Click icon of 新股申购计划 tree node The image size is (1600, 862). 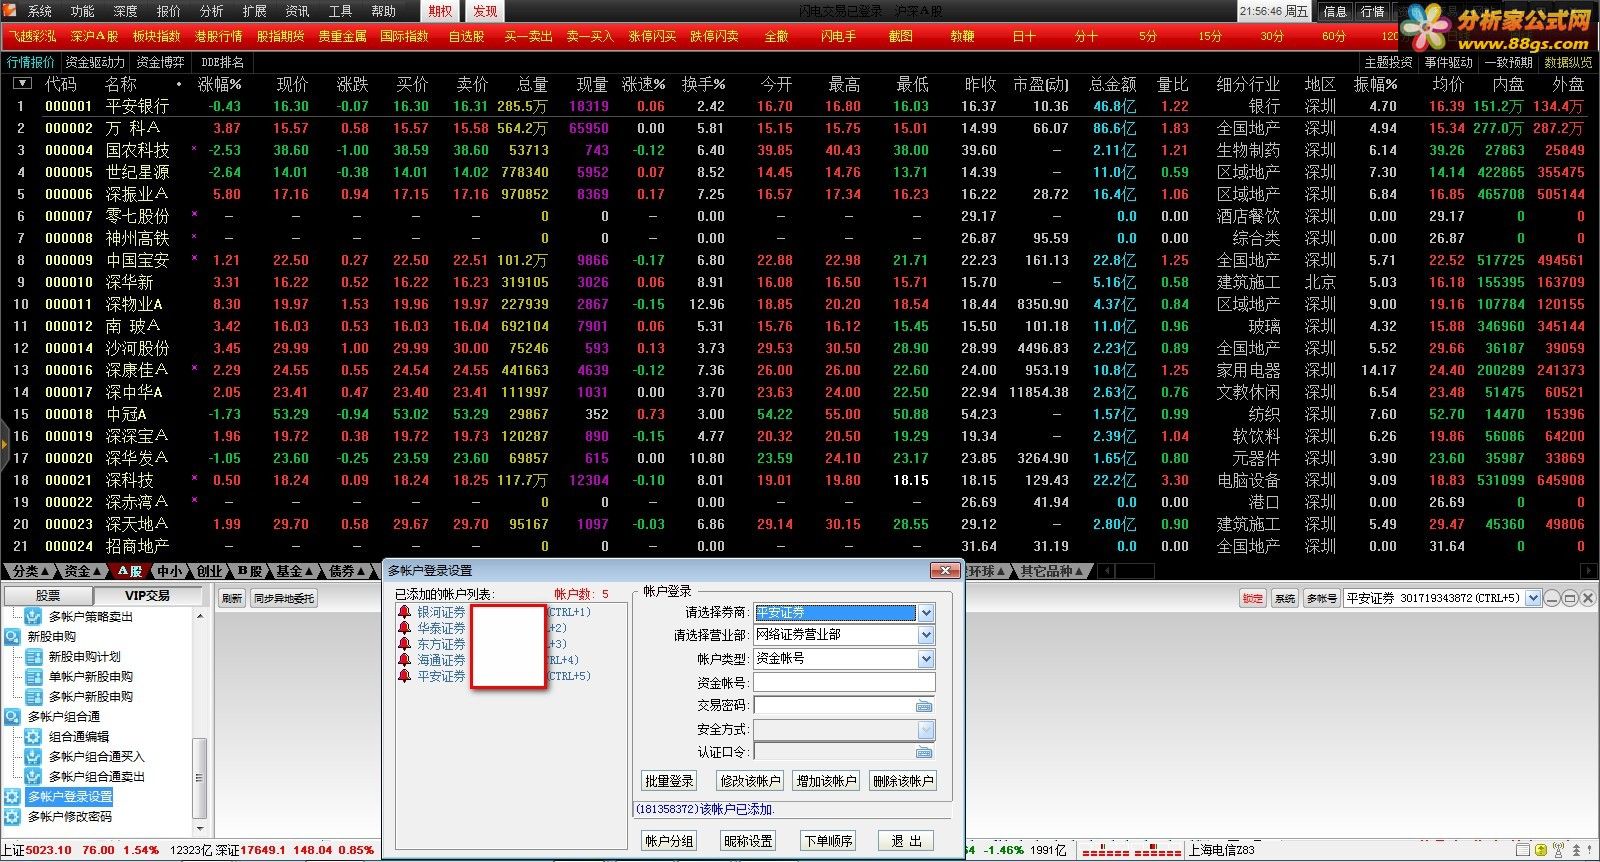coord(33,657)
